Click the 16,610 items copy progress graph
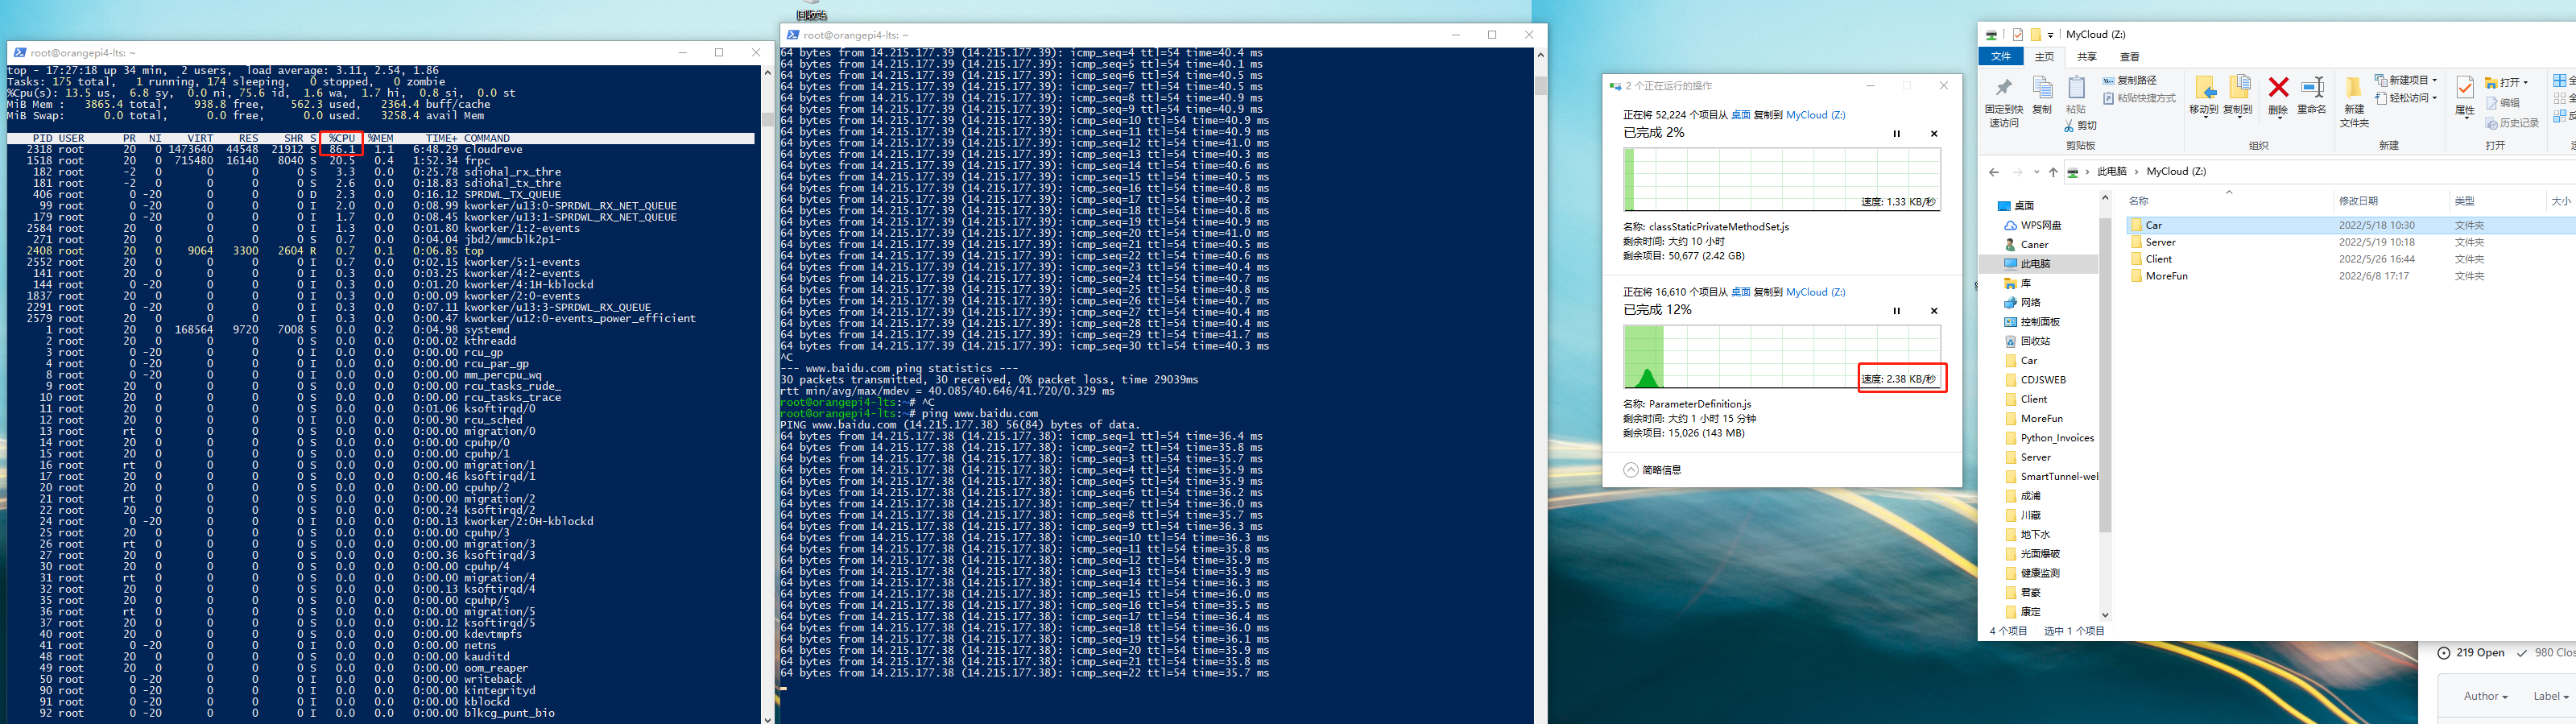This screenshot has width=2576, height=724. (1782, 357)
